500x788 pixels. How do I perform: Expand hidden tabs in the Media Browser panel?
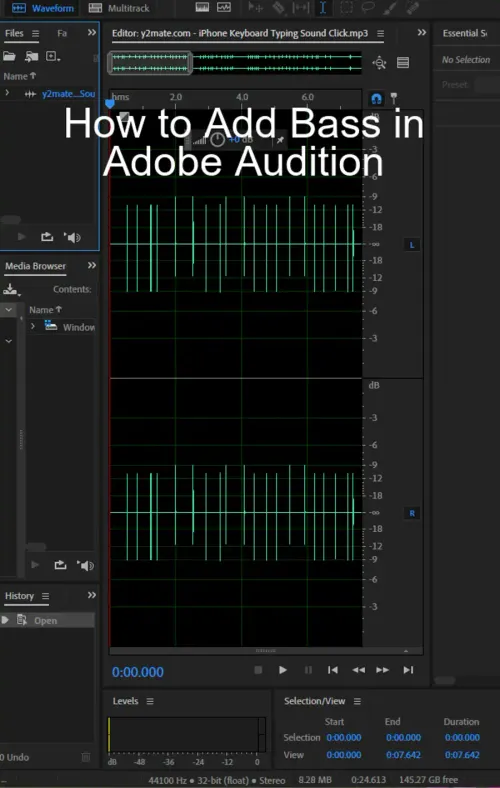coord(91,265)
